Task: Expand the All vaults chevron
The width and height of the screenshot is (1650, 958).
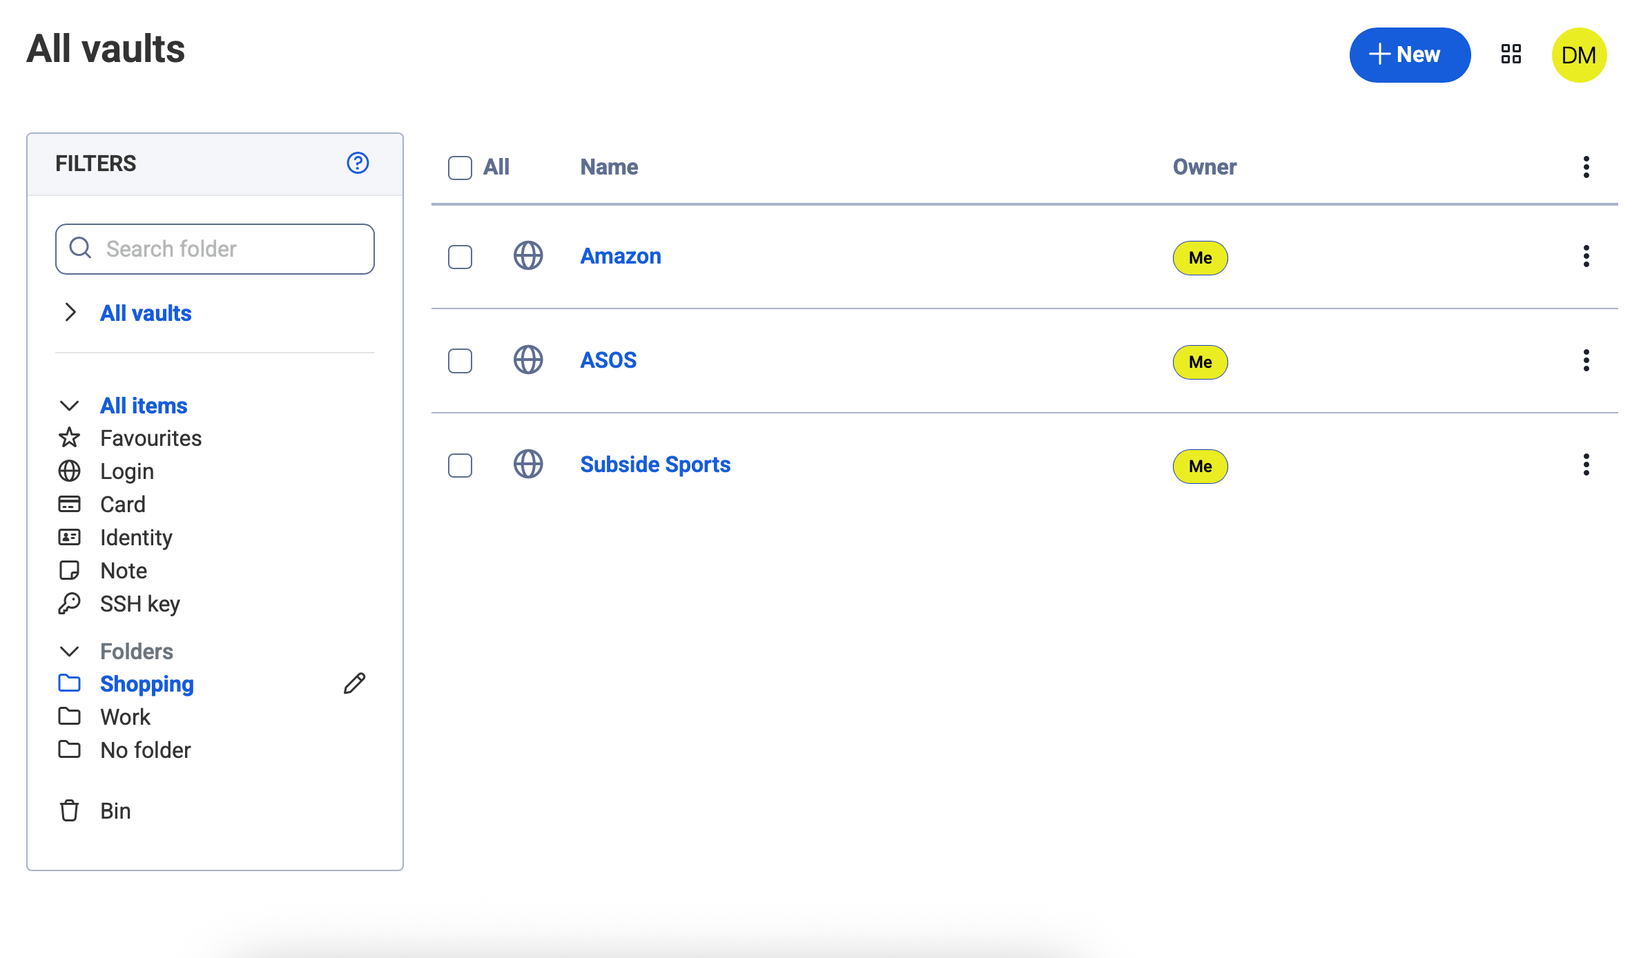Action: click(70, 313)
